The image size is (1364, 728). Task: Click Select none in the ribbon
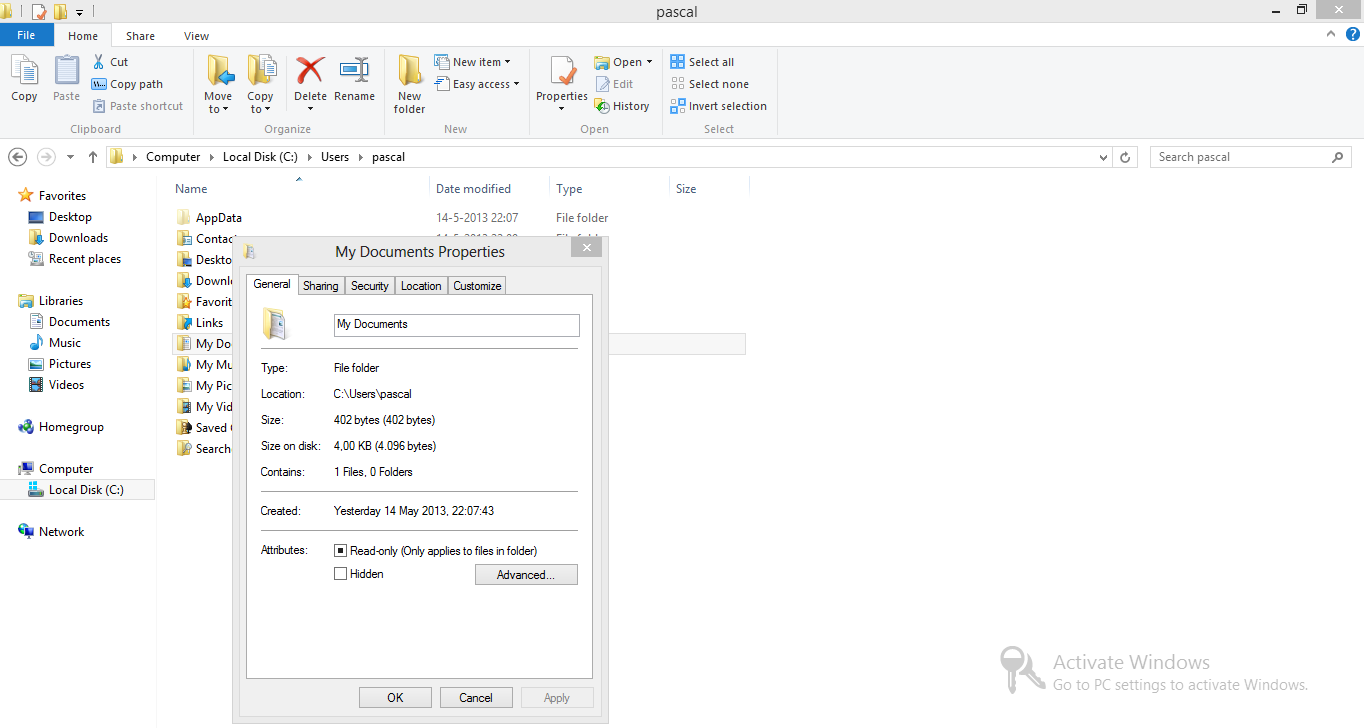tap(709, 84)
